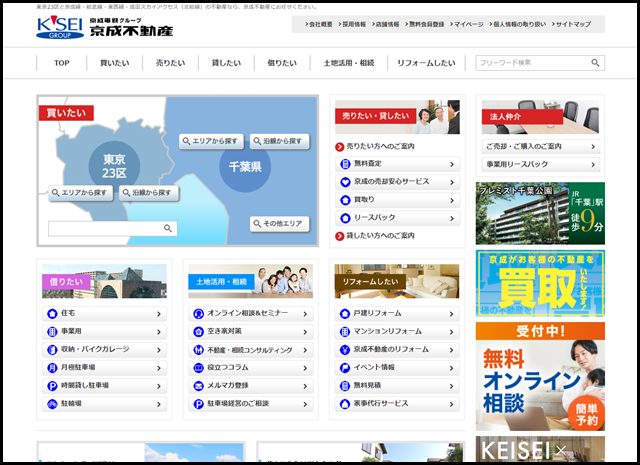Click Tokyo 23区 沿線から探す button
Screen dimensions: 640x465
pyautogui.click(x=149, y=193)
